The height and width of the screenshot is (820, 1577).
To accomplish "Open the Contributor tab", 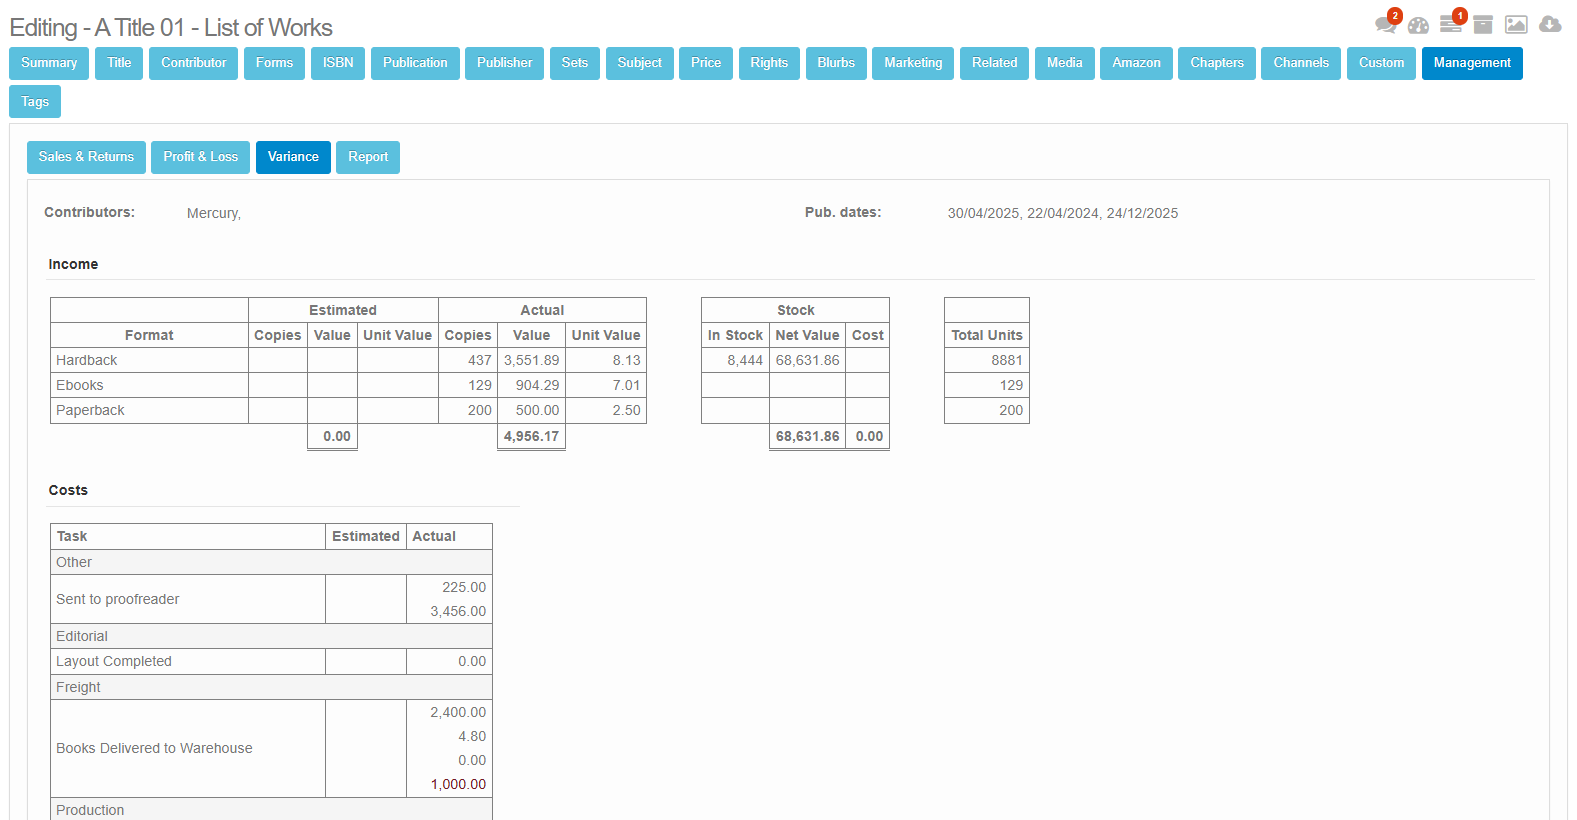I will coord(193,63).
